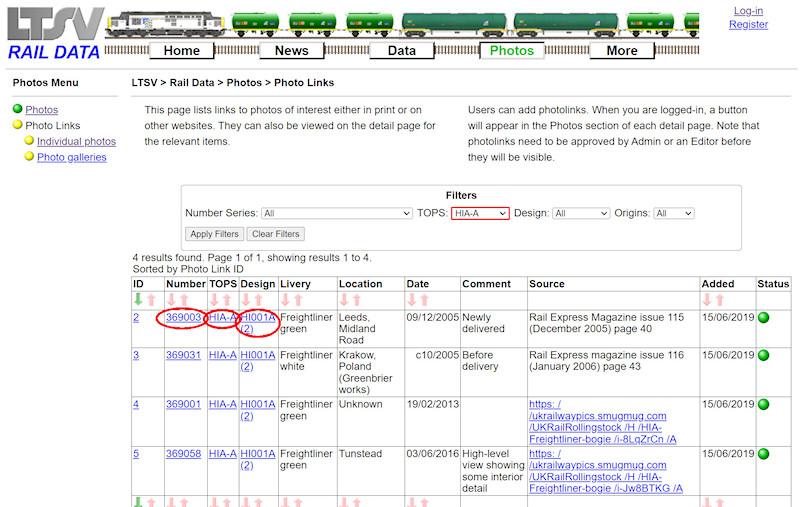Viewport: 800px width, 507px height.
Task: Go to the Data tab
Action: coord(401,51)
